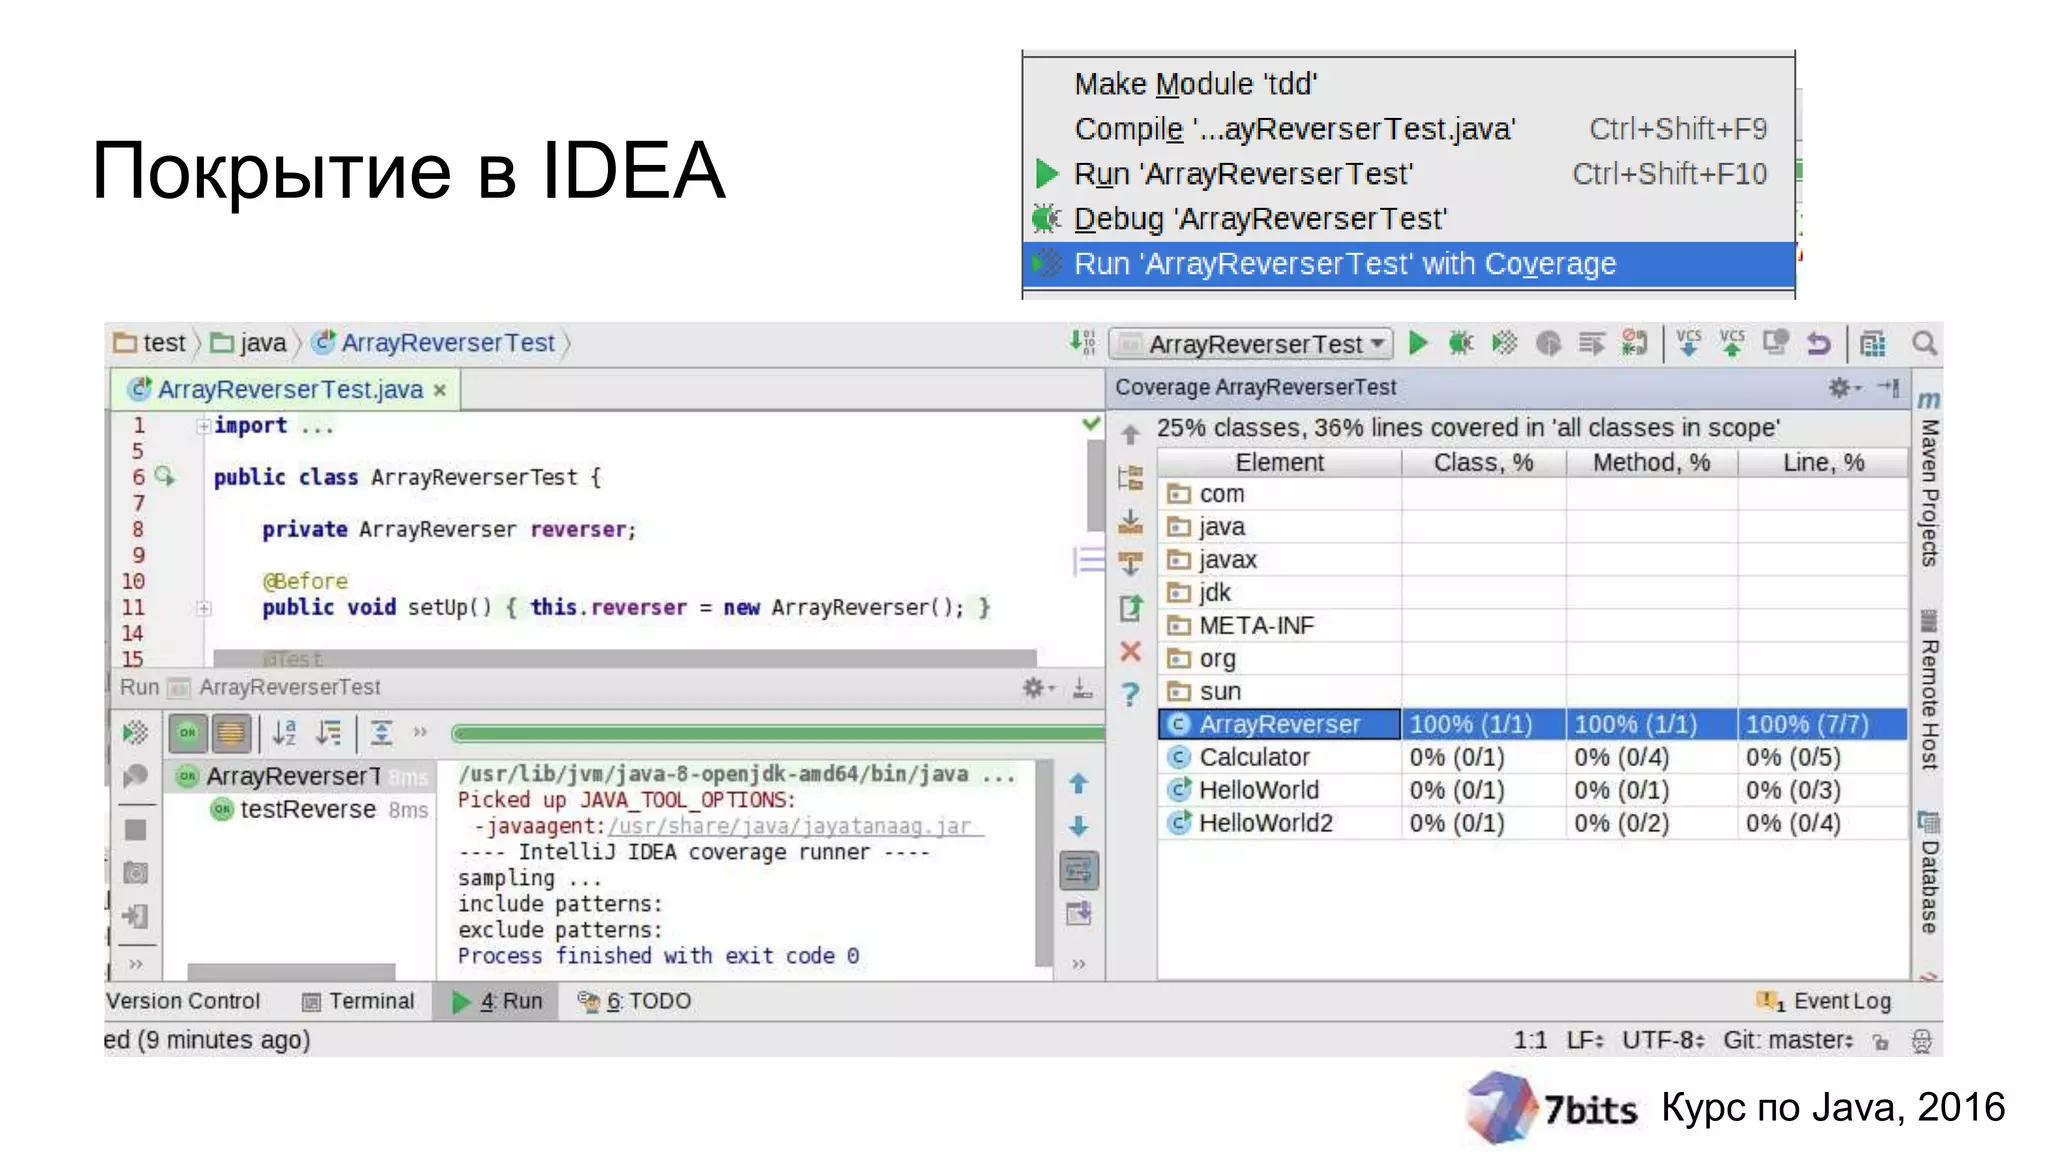Toggle sort tests by duration
The image size is (2048, 1152).
point(328,733)
